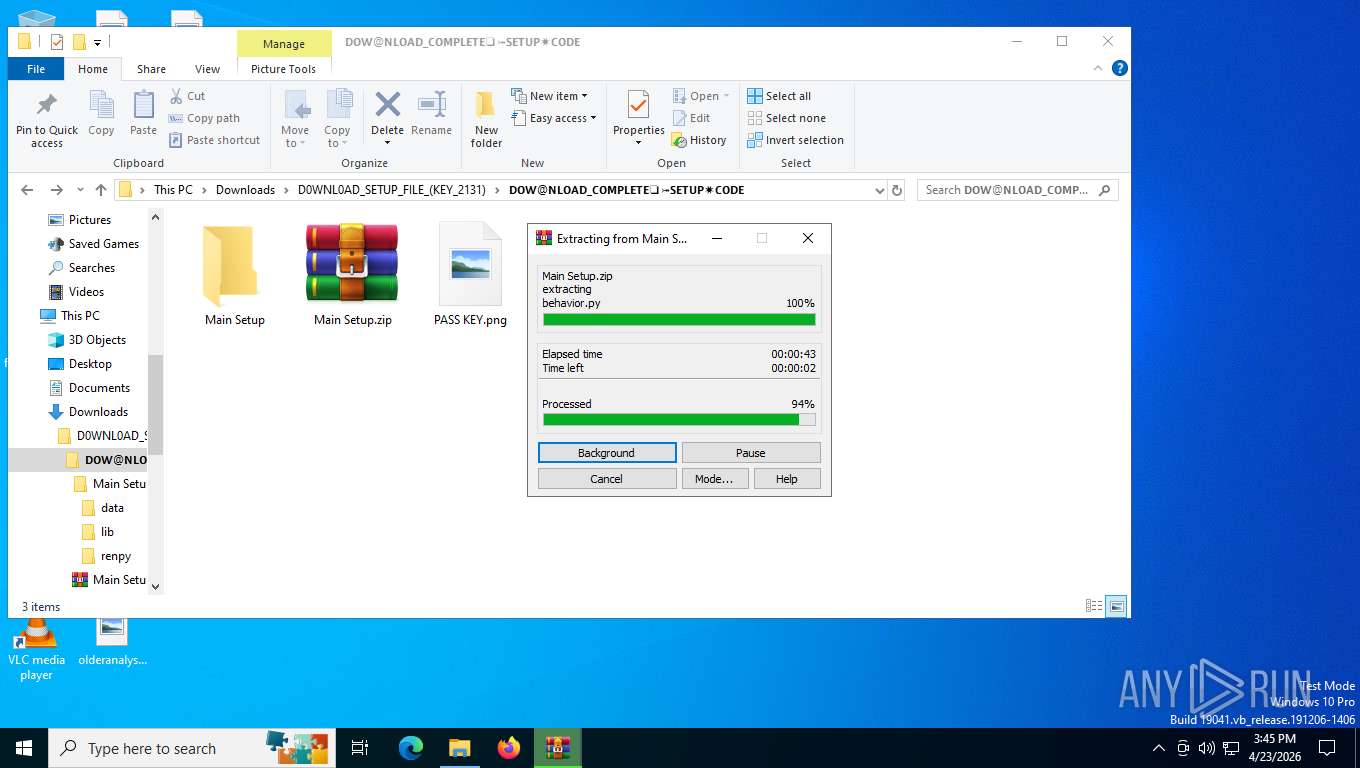The width and height of the screenshot is (1360, 768).
Task: Click the Processed total progress bar
Action: 679,420
